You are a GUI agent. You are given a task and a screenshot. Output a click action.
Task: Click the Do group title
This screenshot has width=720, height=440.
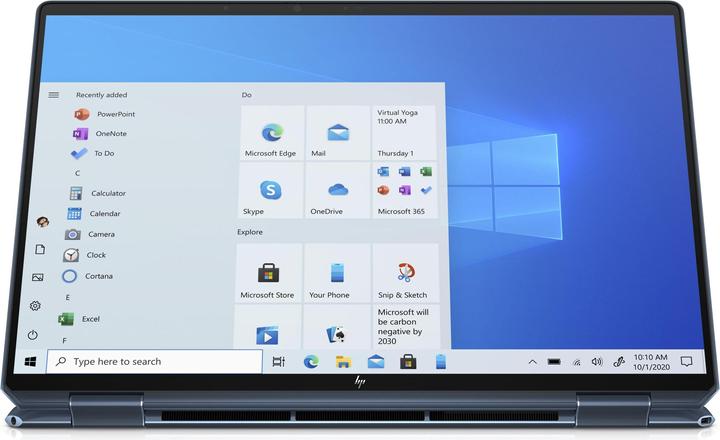[247, 95]
